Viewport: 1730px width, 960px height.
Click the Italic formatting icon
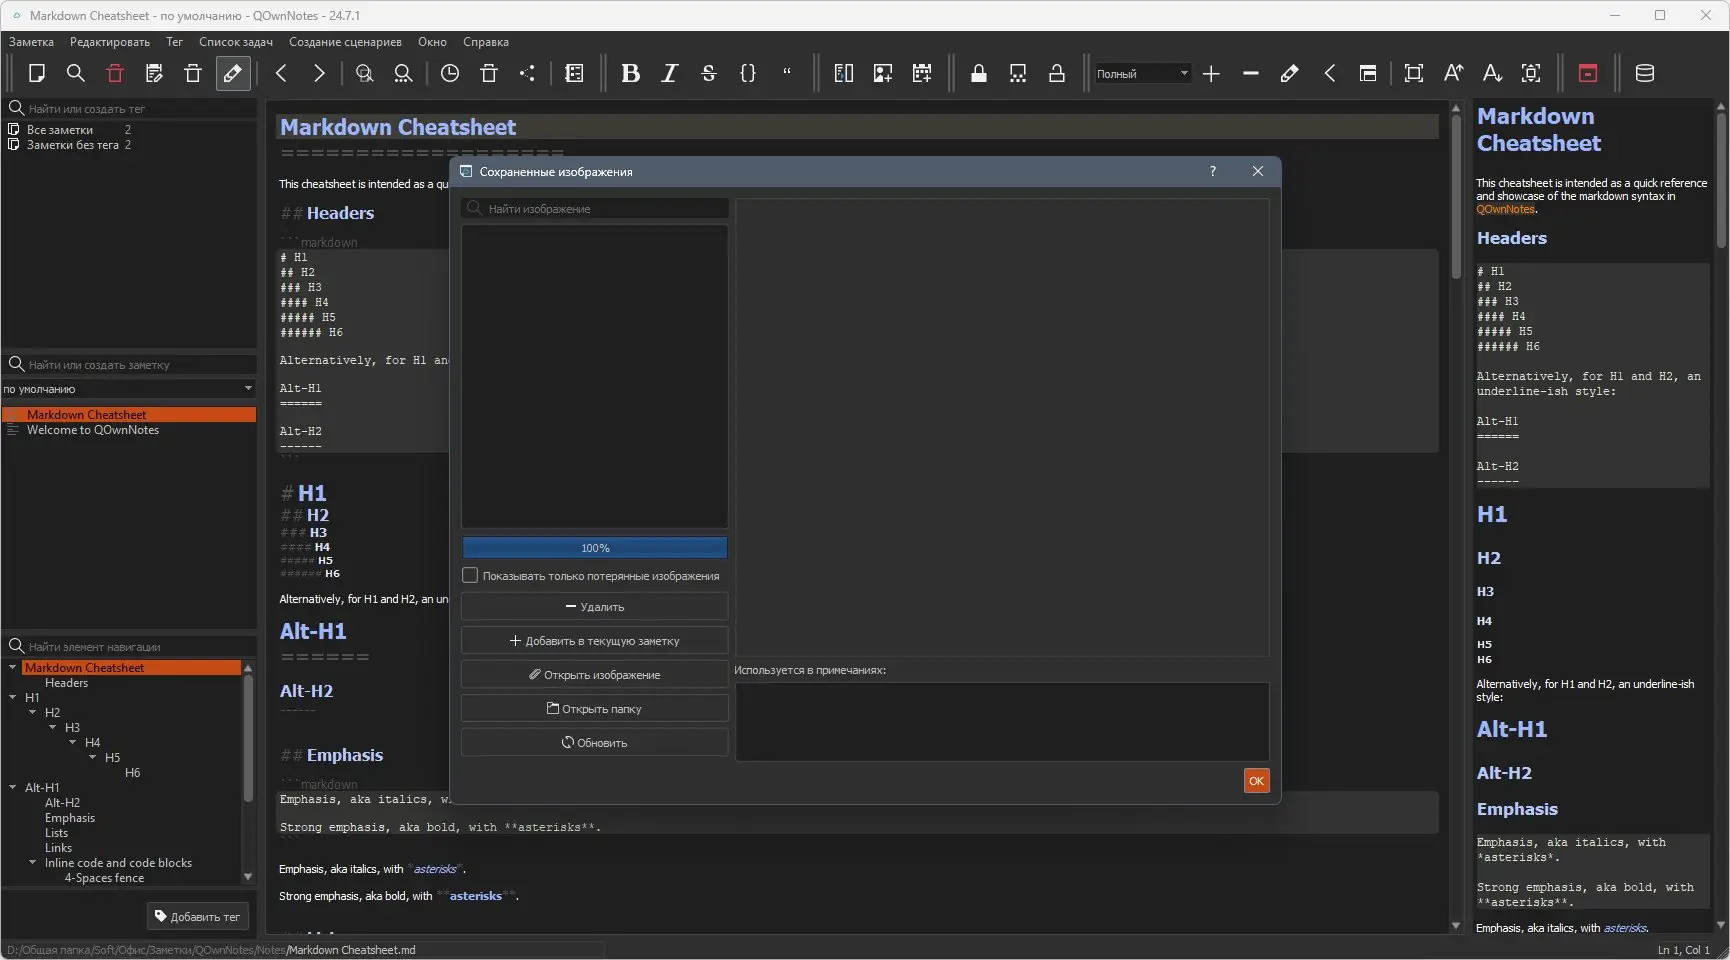[x=669, y=73]
